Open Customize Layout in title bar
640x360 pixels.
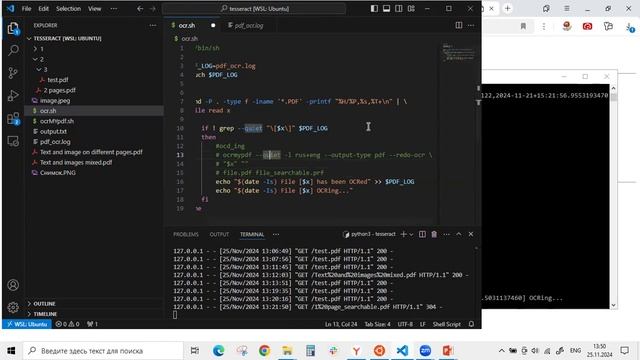click(x=411, y=9)
